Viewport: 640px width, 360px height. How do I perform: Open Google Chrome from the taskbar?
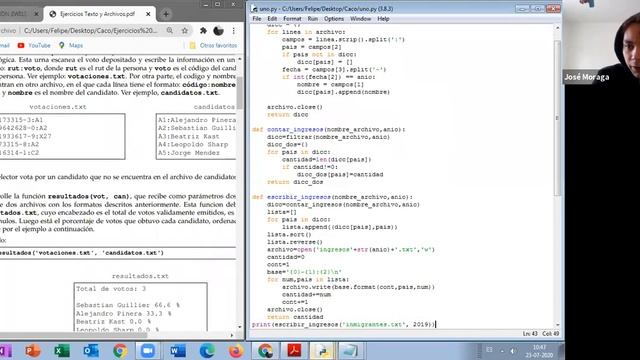pyautogui.click(x=120, y=351)
